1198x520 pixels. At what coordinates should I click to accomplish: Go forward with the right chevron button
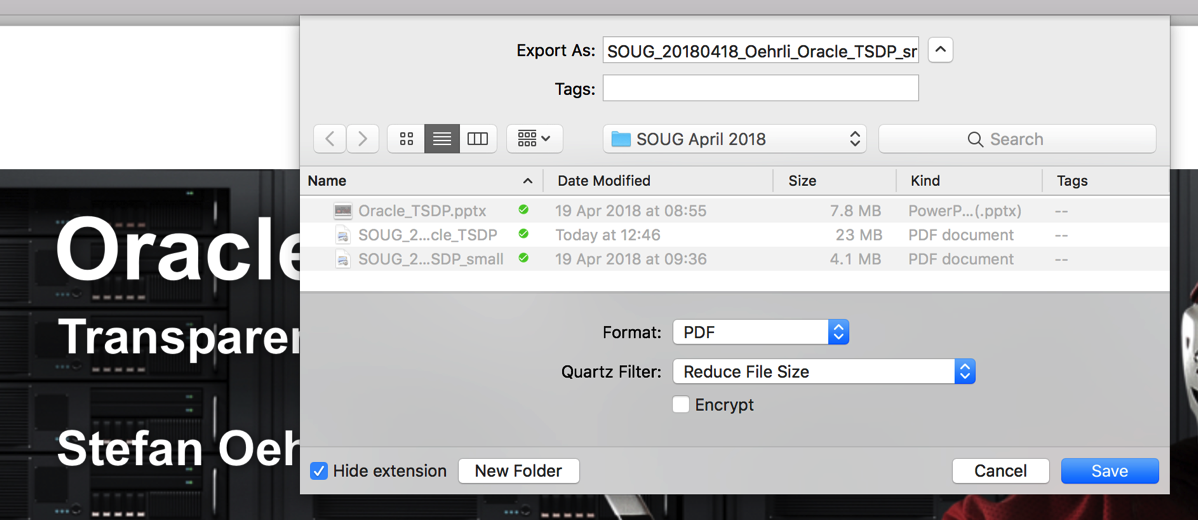tap(363, 139)
